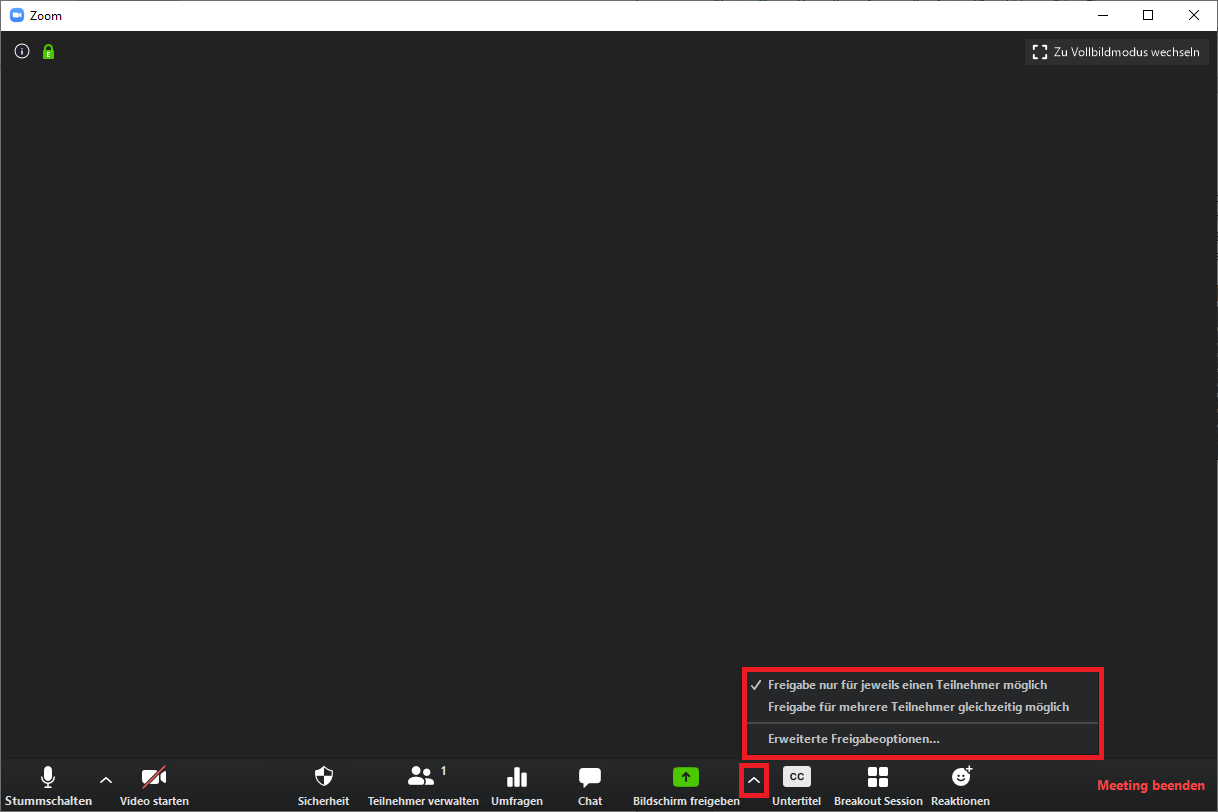
Task: Open the Breakout Session grid icon
Action: [x=878, y=778]
